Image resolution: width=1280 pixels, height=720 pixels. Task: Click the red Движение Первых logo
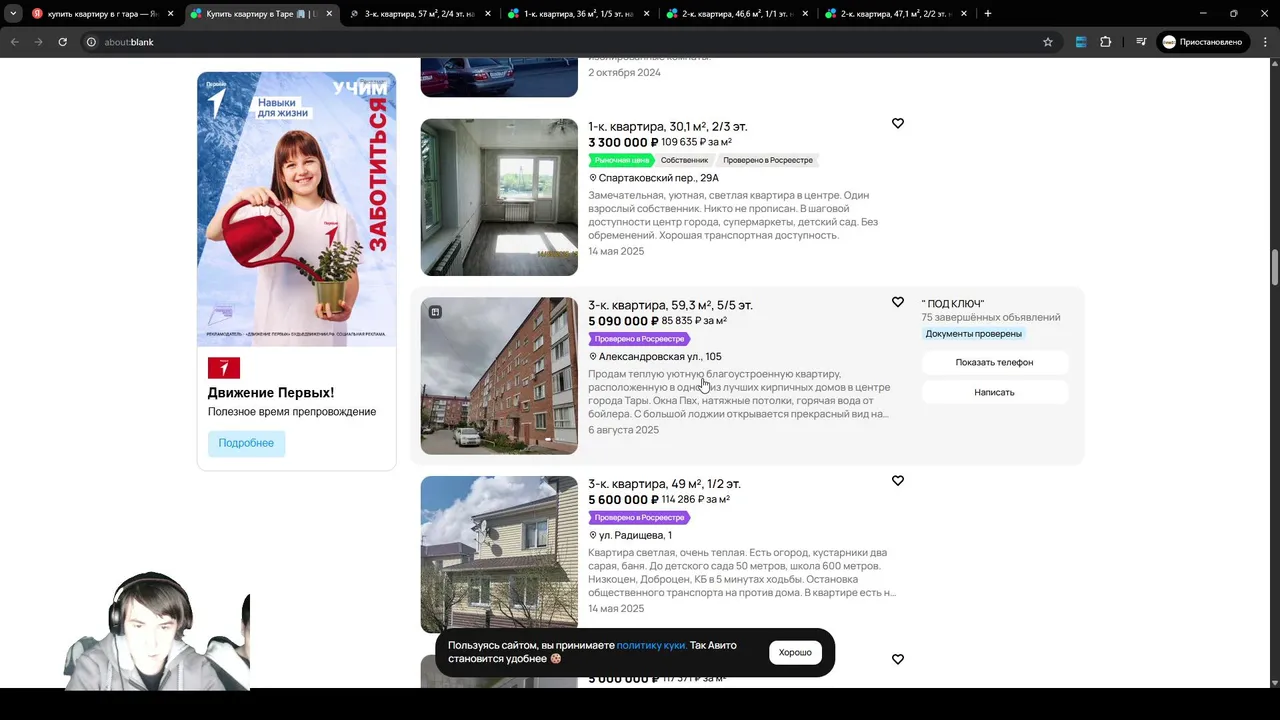point(224,367)
